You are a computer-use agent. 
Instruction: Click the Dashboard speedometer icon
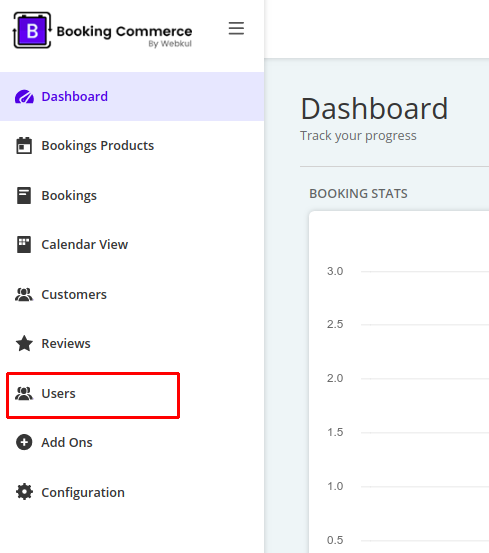point(24,97)
